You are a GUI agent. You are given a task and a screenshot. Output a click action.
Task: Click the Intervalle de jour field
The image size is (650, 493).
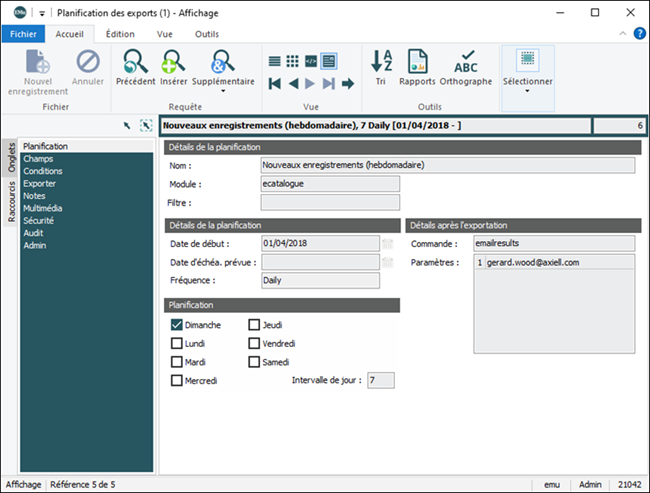380,380
